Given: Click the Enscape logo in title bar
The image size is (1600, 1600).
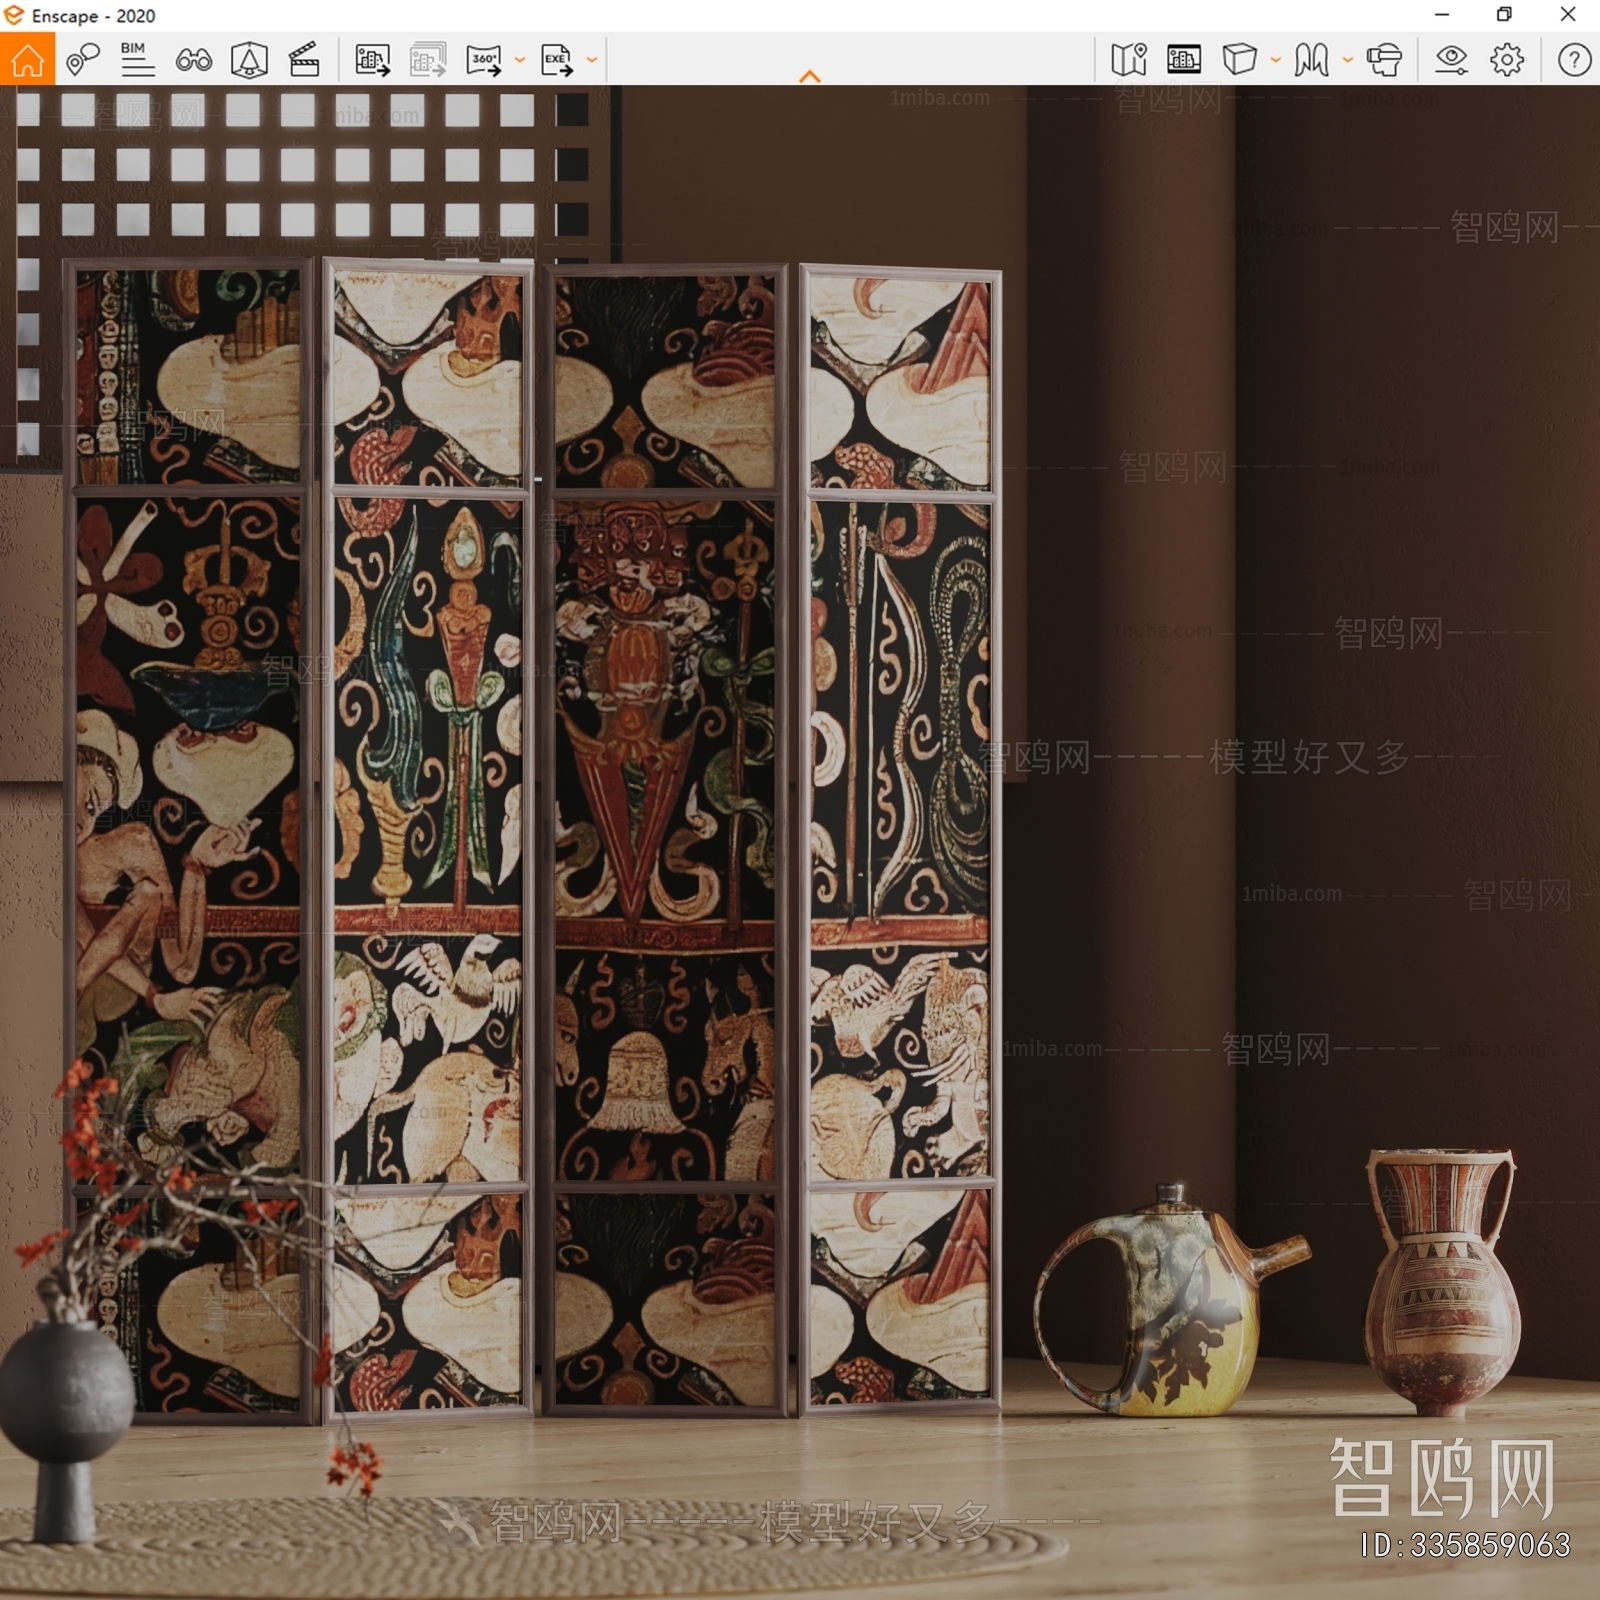Looking at the screenshot, I should click(14, 15).
